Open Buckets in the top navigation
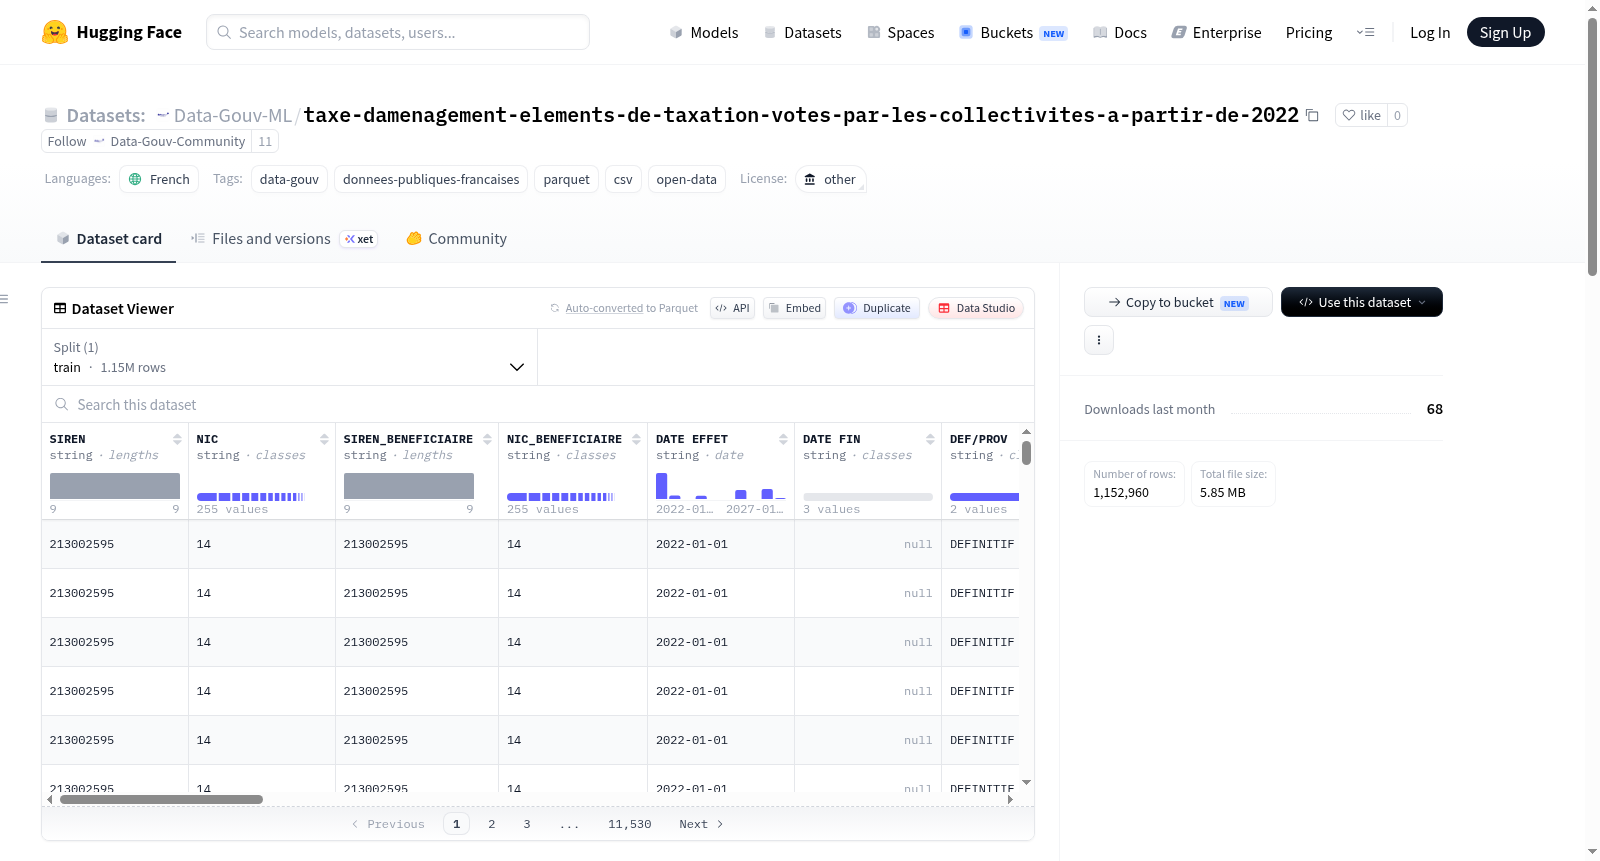The width and height of the screenshot is (1600, 861). [x=1013, y=32]
